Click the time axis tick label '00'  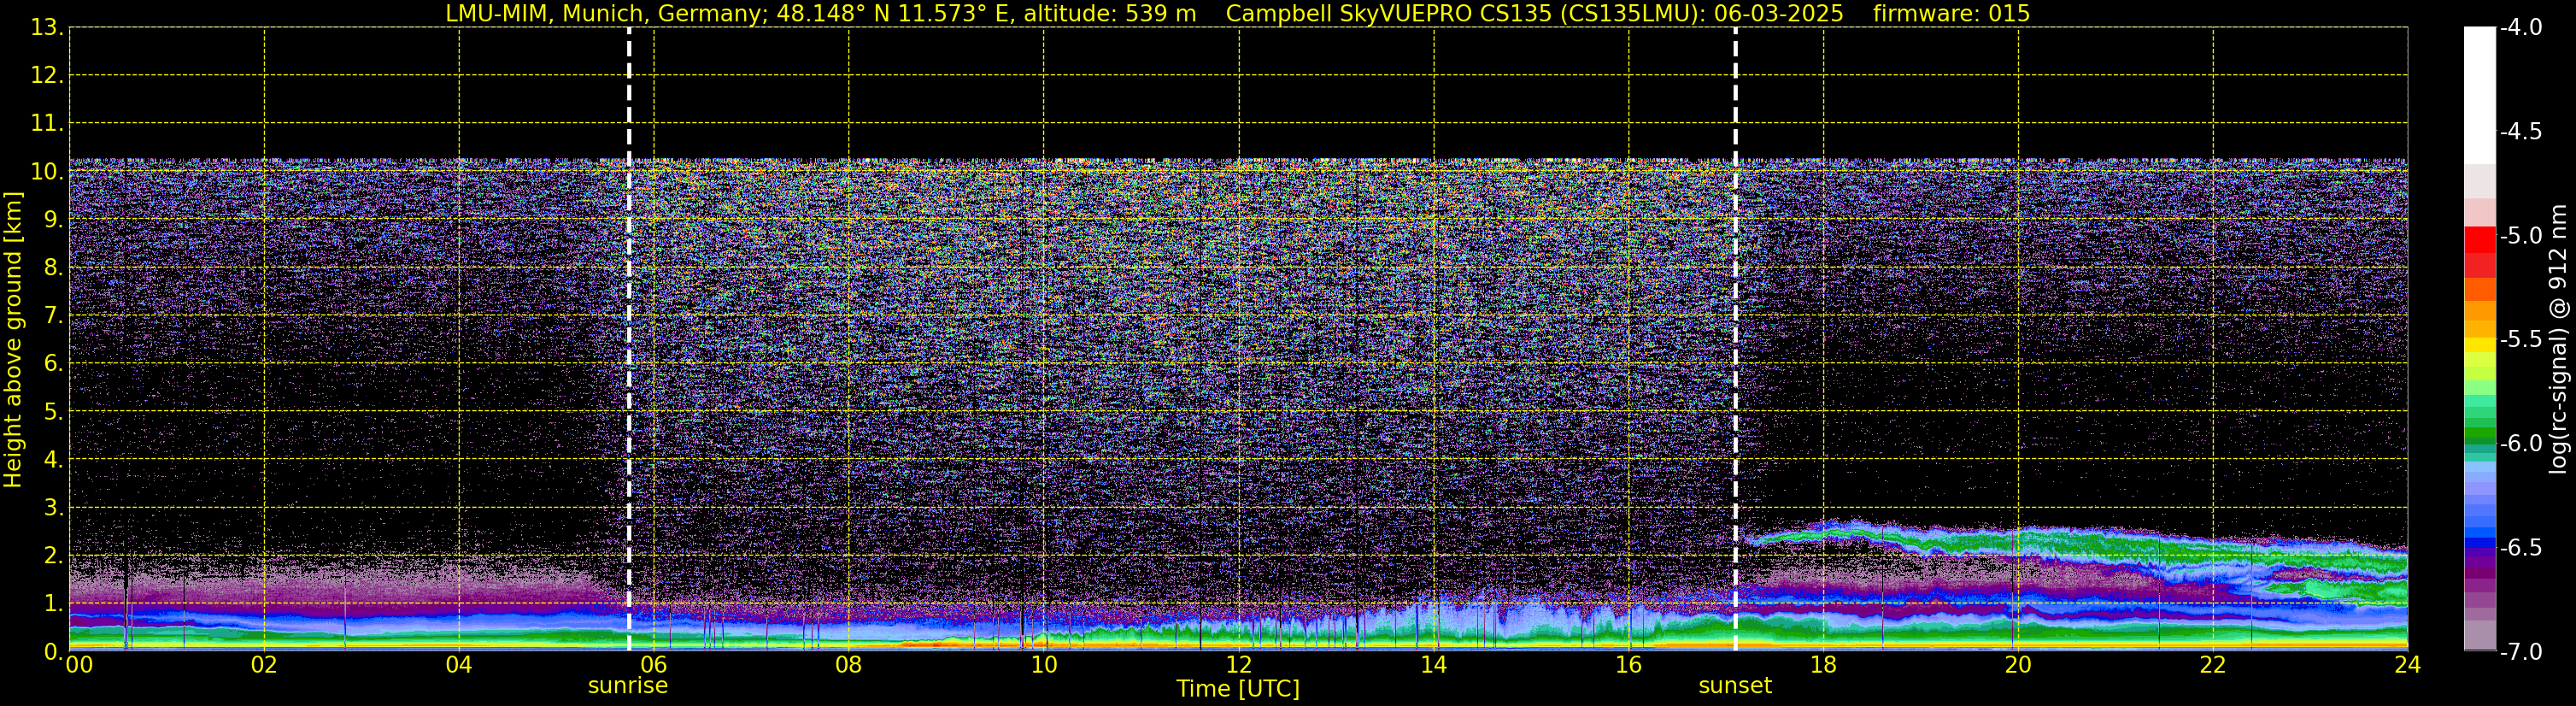(x=79, y=665)
